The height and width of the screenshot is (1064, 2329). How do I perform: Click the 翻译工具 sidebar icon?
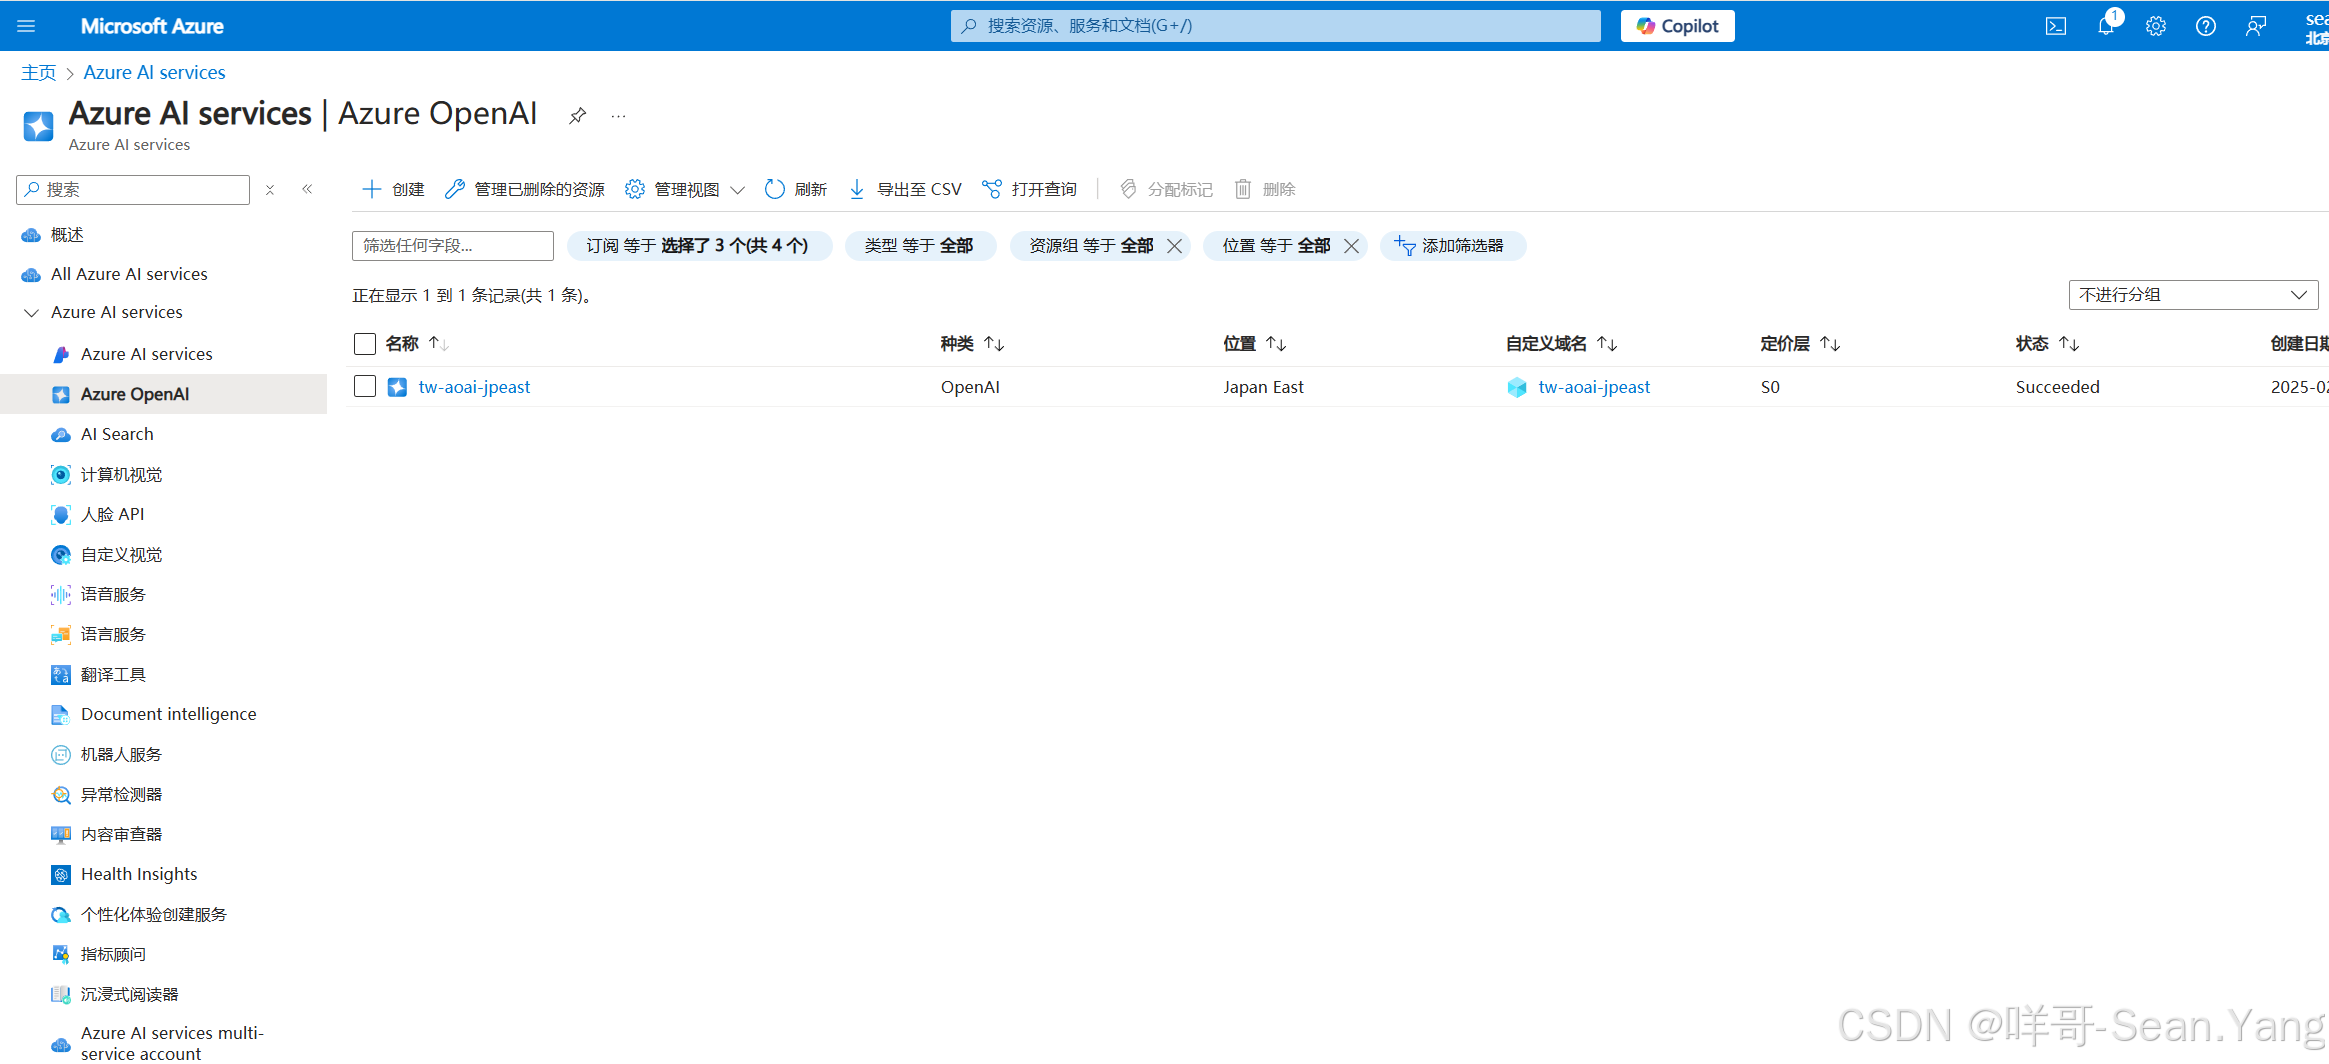tap(61, 674)
